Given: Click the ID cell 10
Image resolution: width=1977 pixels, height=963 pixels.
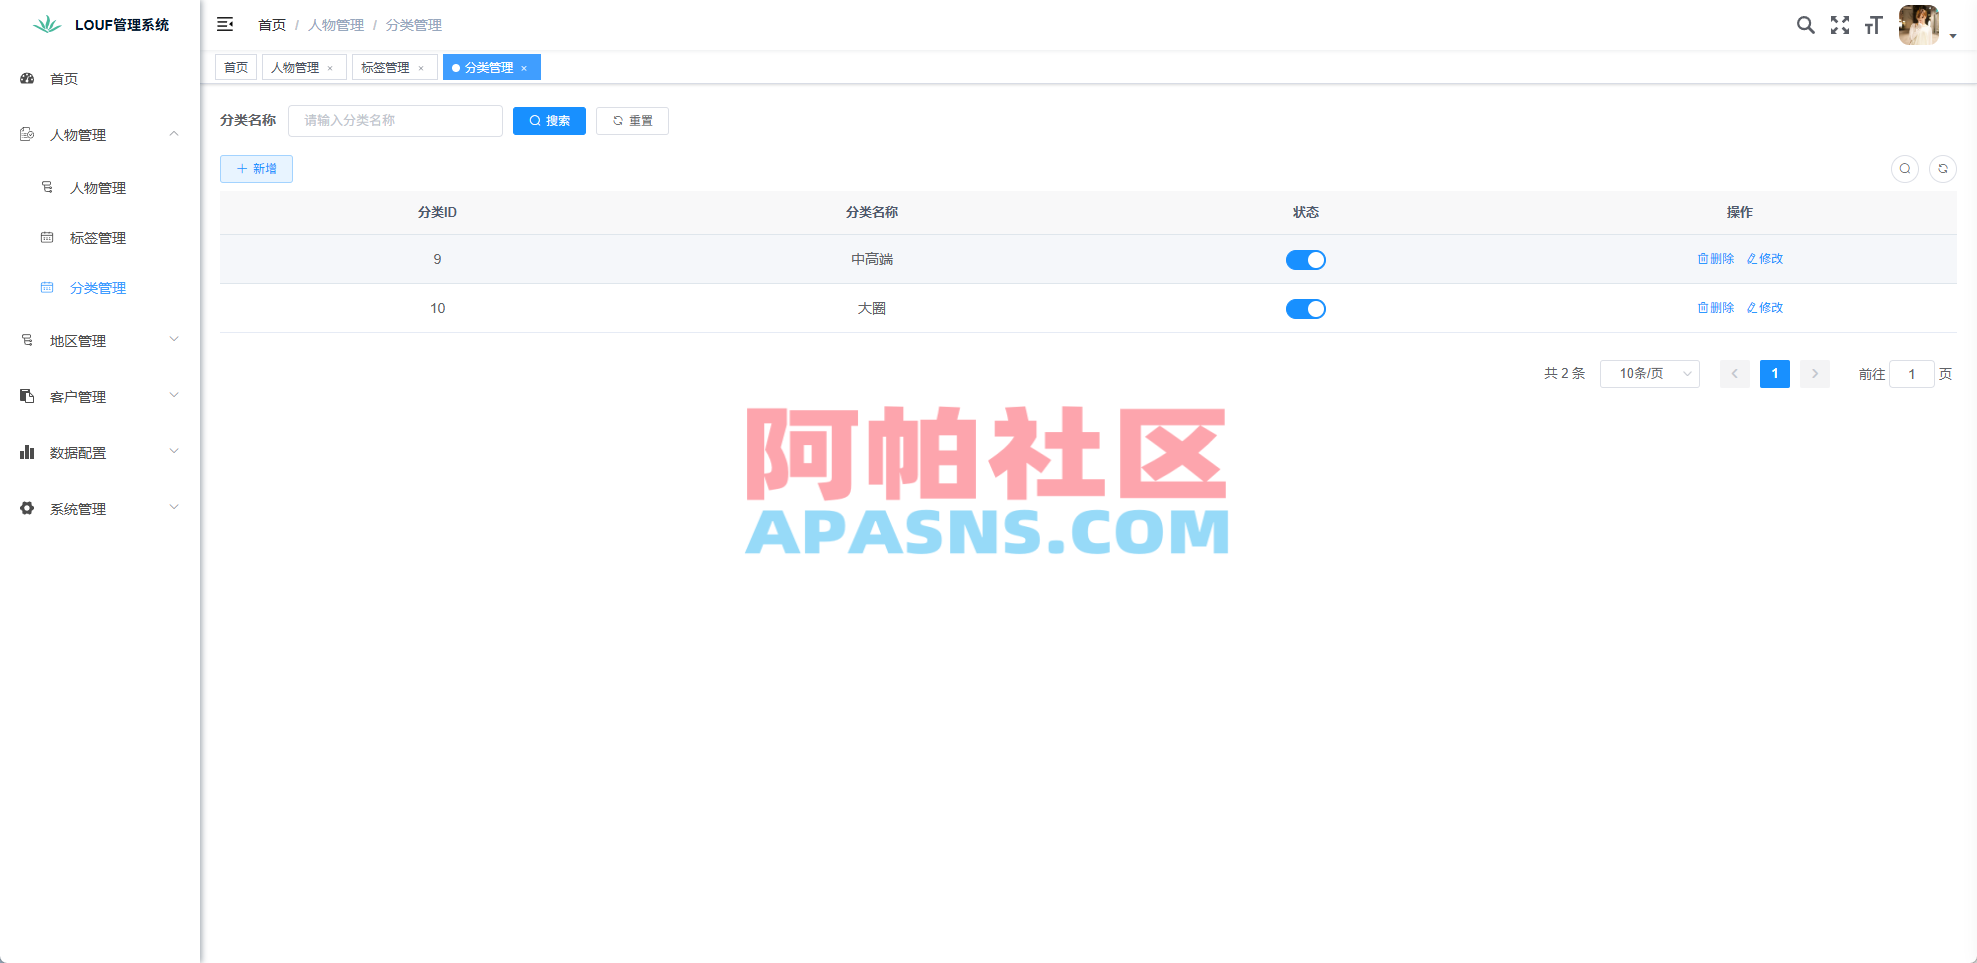Looking at the screenshot, I should 438,308.
